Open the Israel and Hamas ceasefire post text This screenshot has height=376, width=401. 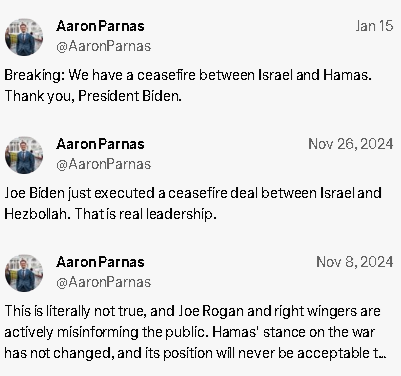188,85
